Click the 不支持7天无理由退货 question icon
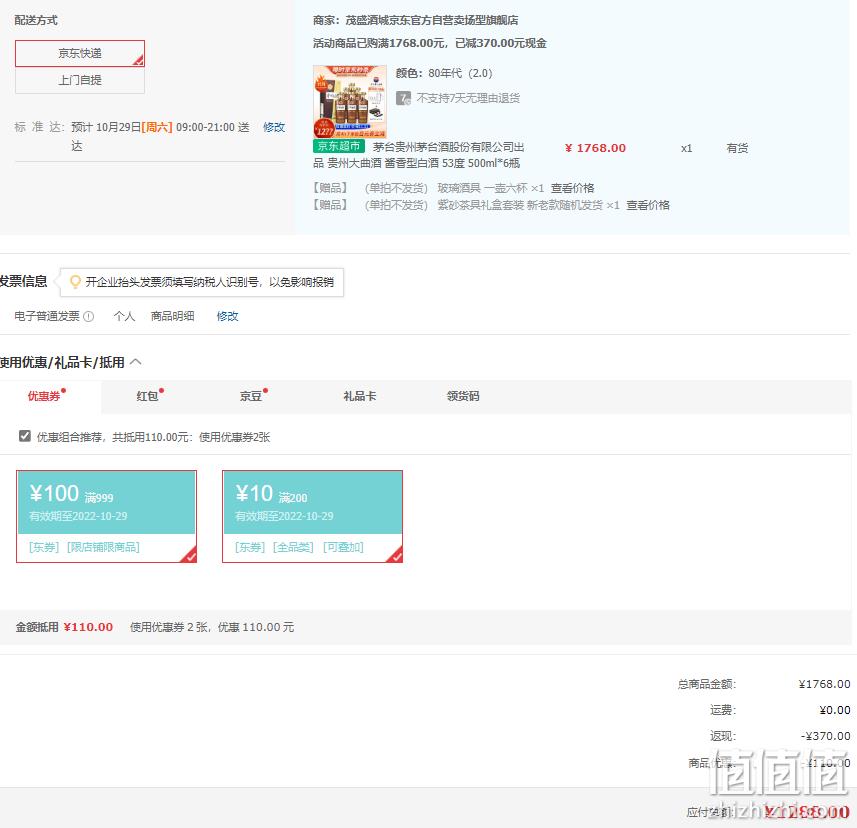Viewport: 857px width, 828px height. [403, 98]
